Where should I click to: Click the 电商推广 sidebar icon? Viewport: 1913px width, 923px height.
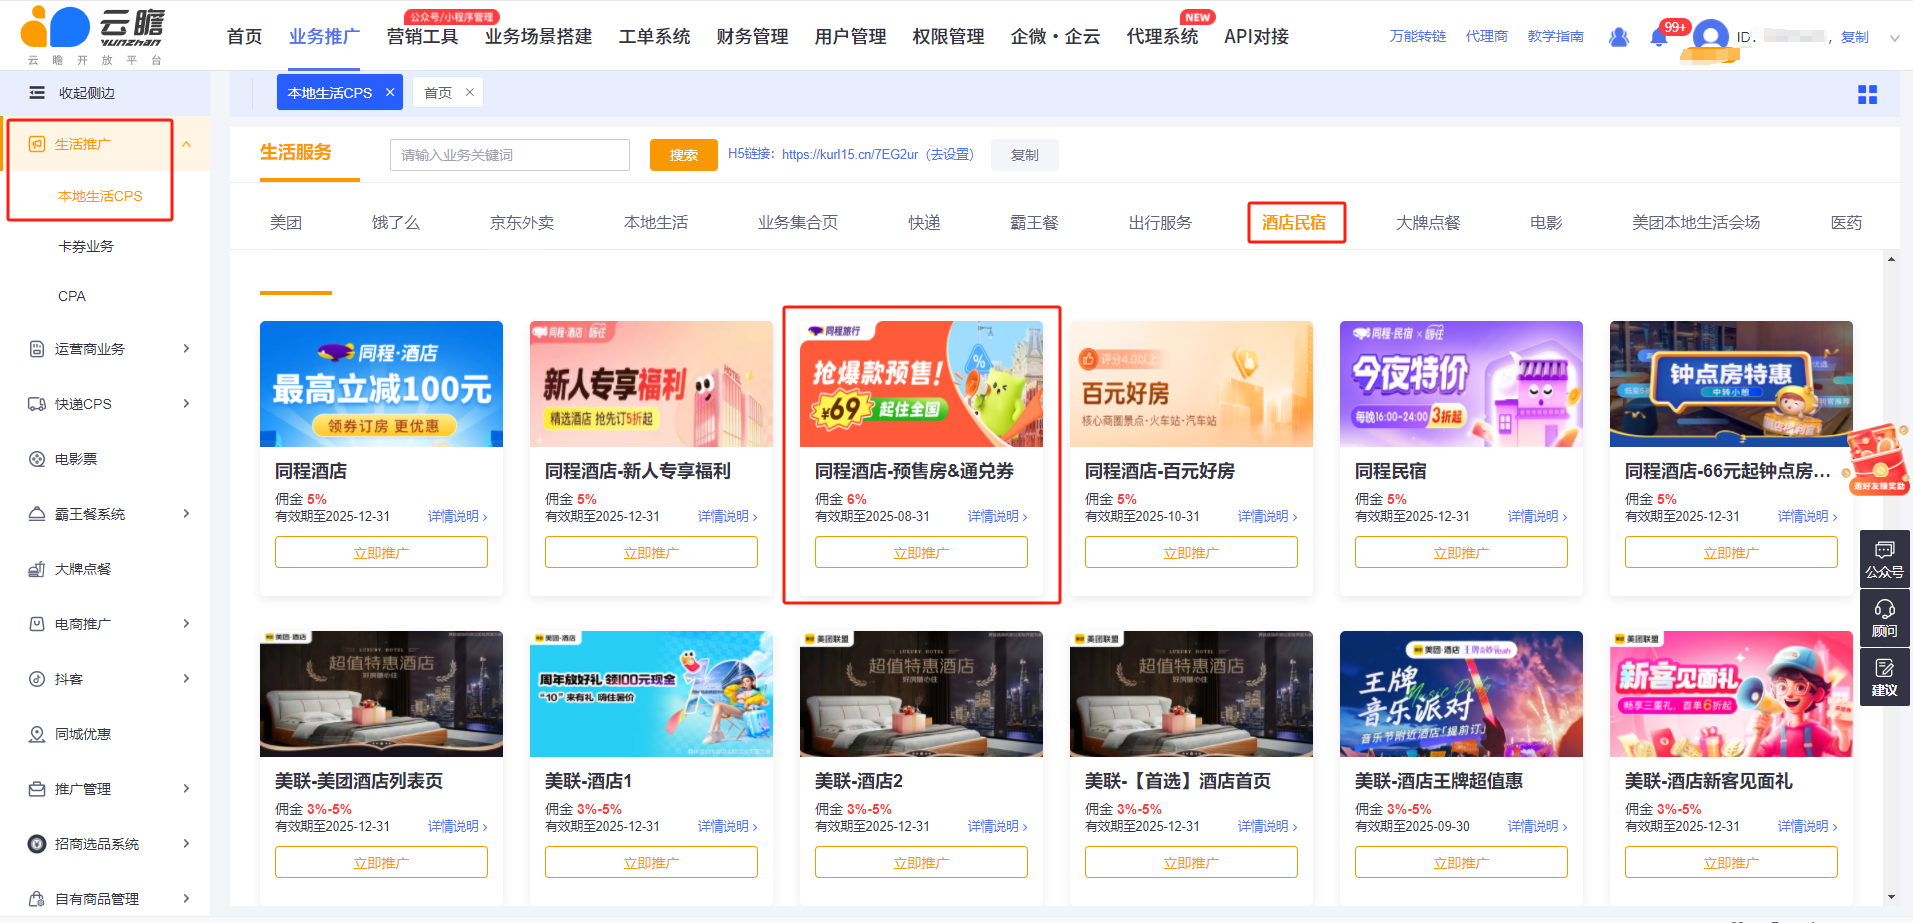[x=37, y=624]
